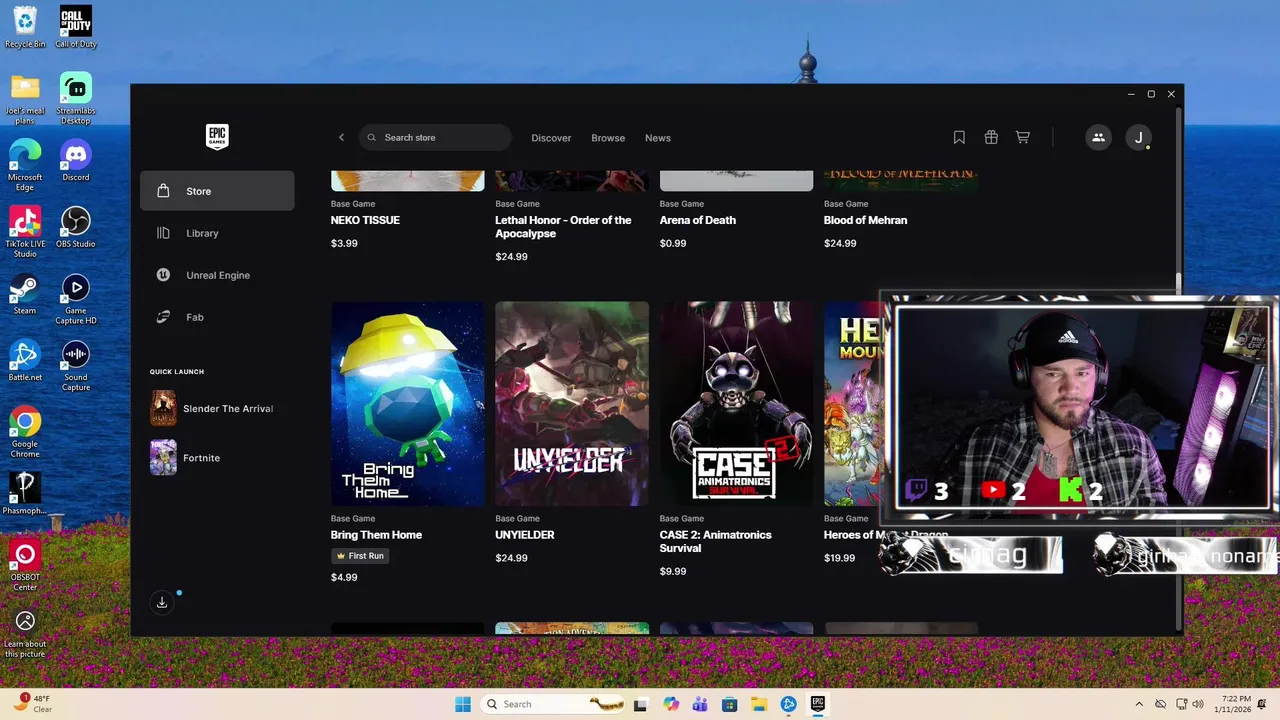Image resolution: width=1280 pixels, height=720 pixels.
Task: Open the News tab
Action: tap(658, 138)
